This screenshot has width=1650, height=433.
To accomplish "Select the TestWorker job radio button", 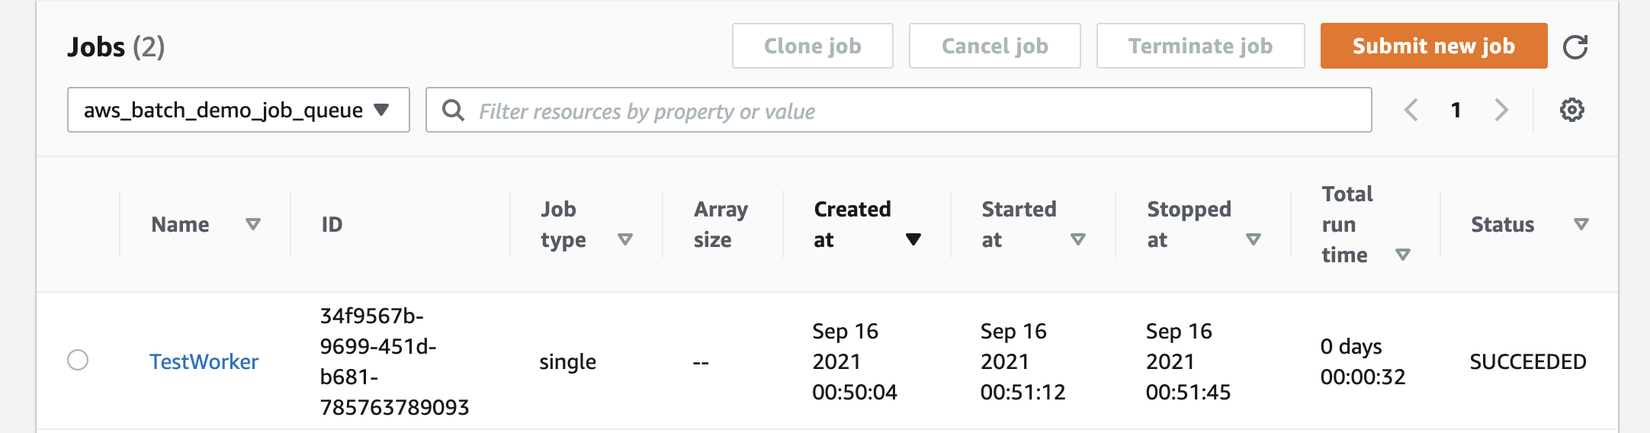I will (78, 360).
